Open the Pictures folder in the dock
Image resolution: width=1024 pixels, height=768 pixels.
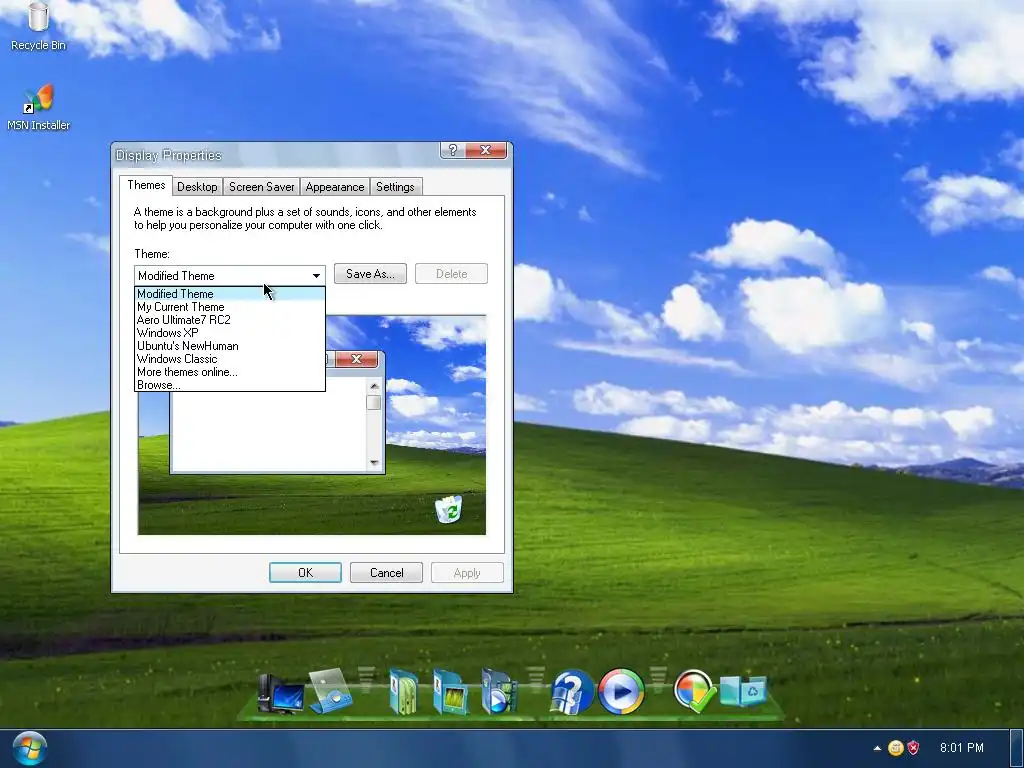pyautogui.click(x=450, y=692)
